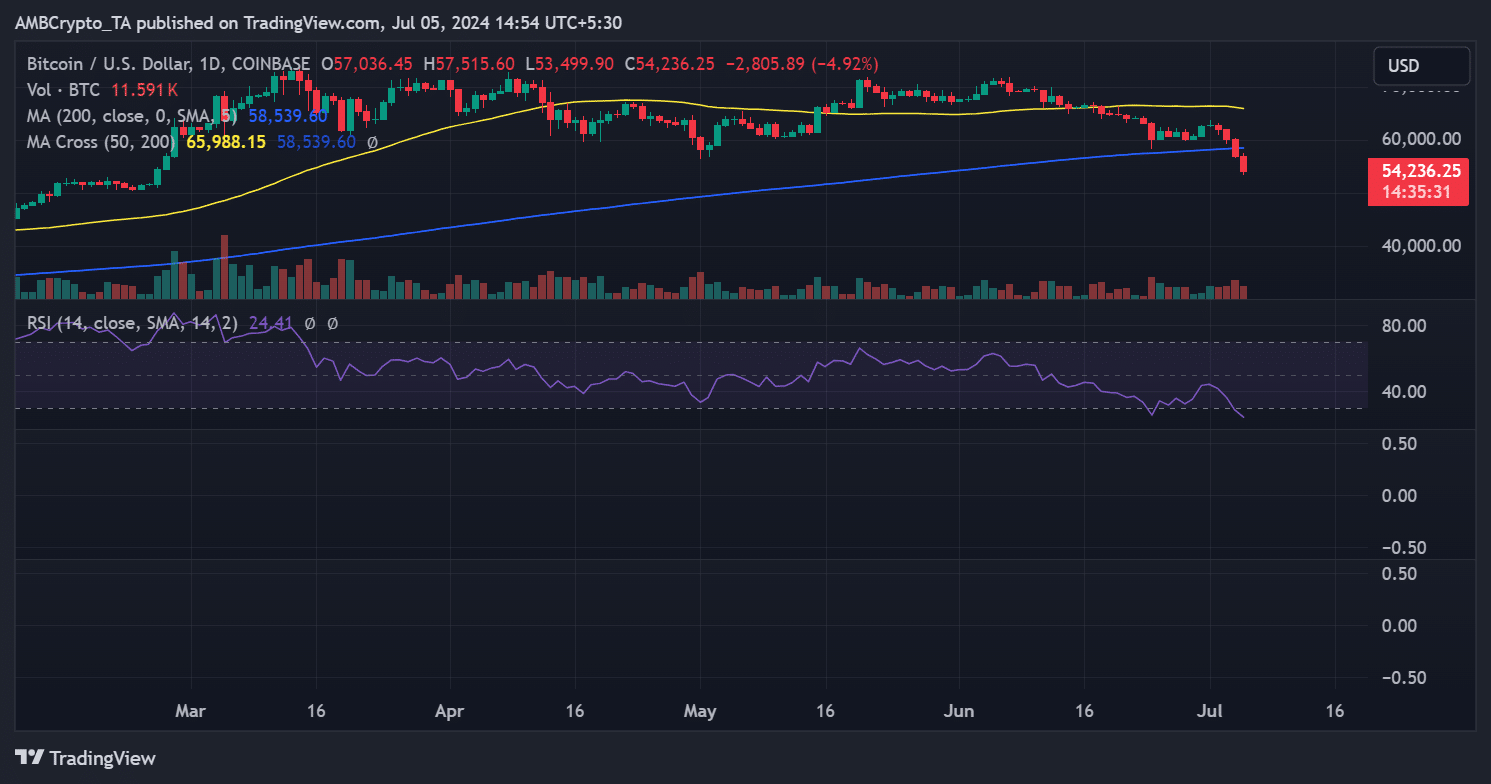Click the yellow 65,988.15 MA Cross value
This screenshot has height=784, width=1491.
point(226,142)
